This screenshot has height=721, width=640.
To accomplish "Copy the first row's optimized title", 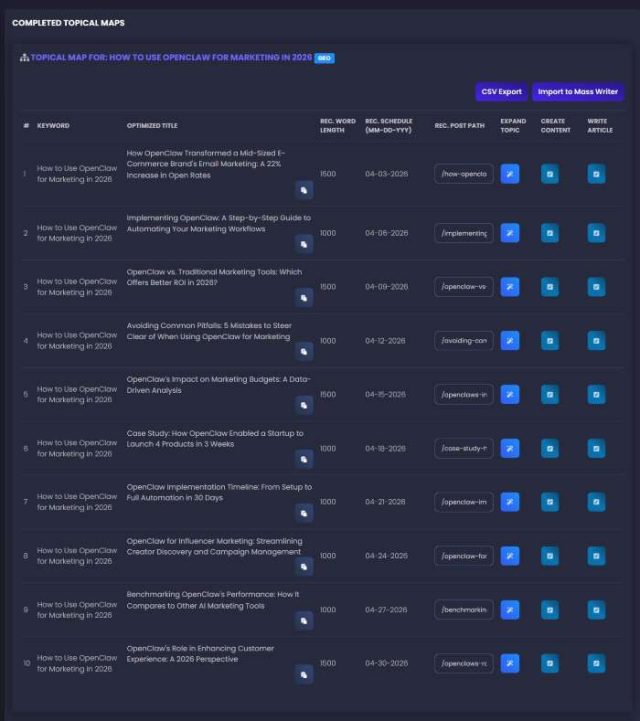I will tap(303, 189).
